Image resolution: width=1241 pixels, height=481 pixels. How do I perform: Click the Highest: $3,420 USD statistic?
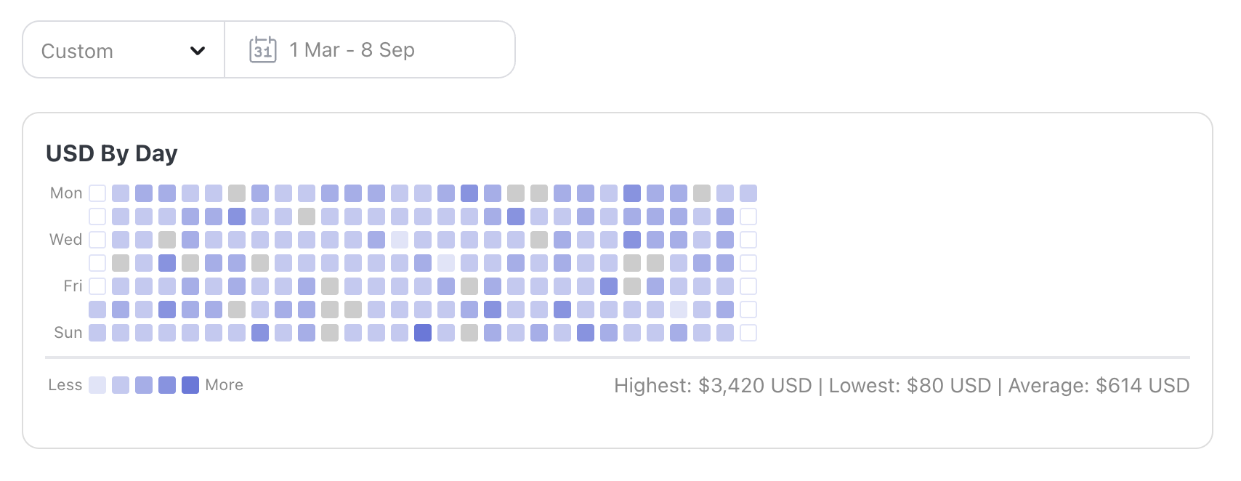(712, 386)
